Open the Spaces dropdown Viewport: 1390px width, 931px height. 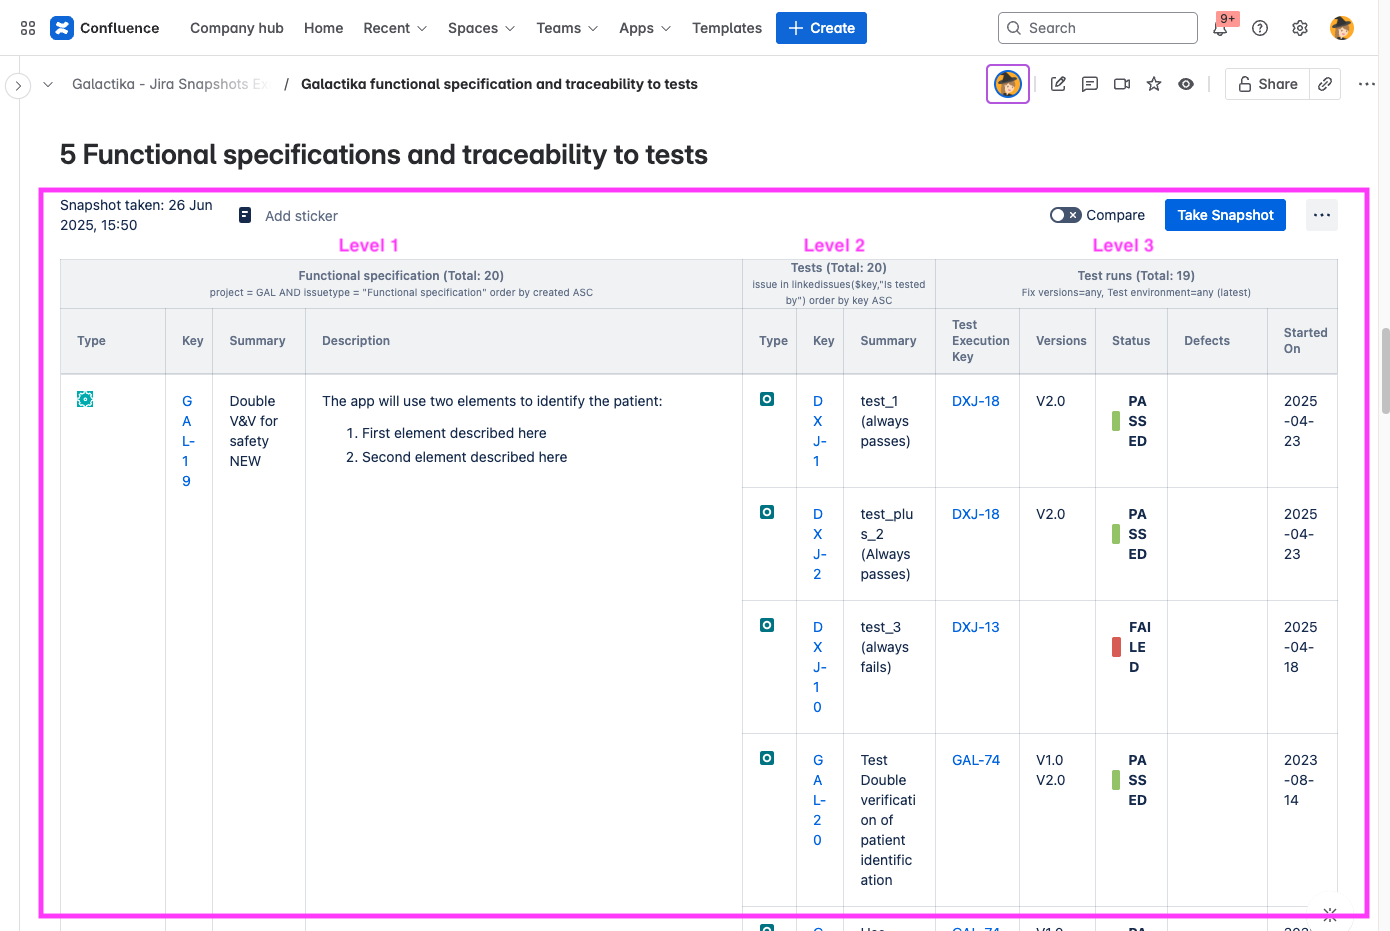481,28
